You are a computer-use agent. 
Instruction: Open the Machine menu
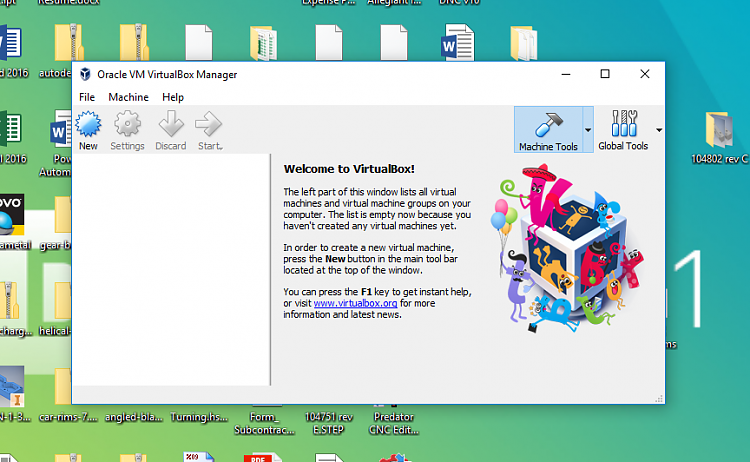click(x=129, y=97)
